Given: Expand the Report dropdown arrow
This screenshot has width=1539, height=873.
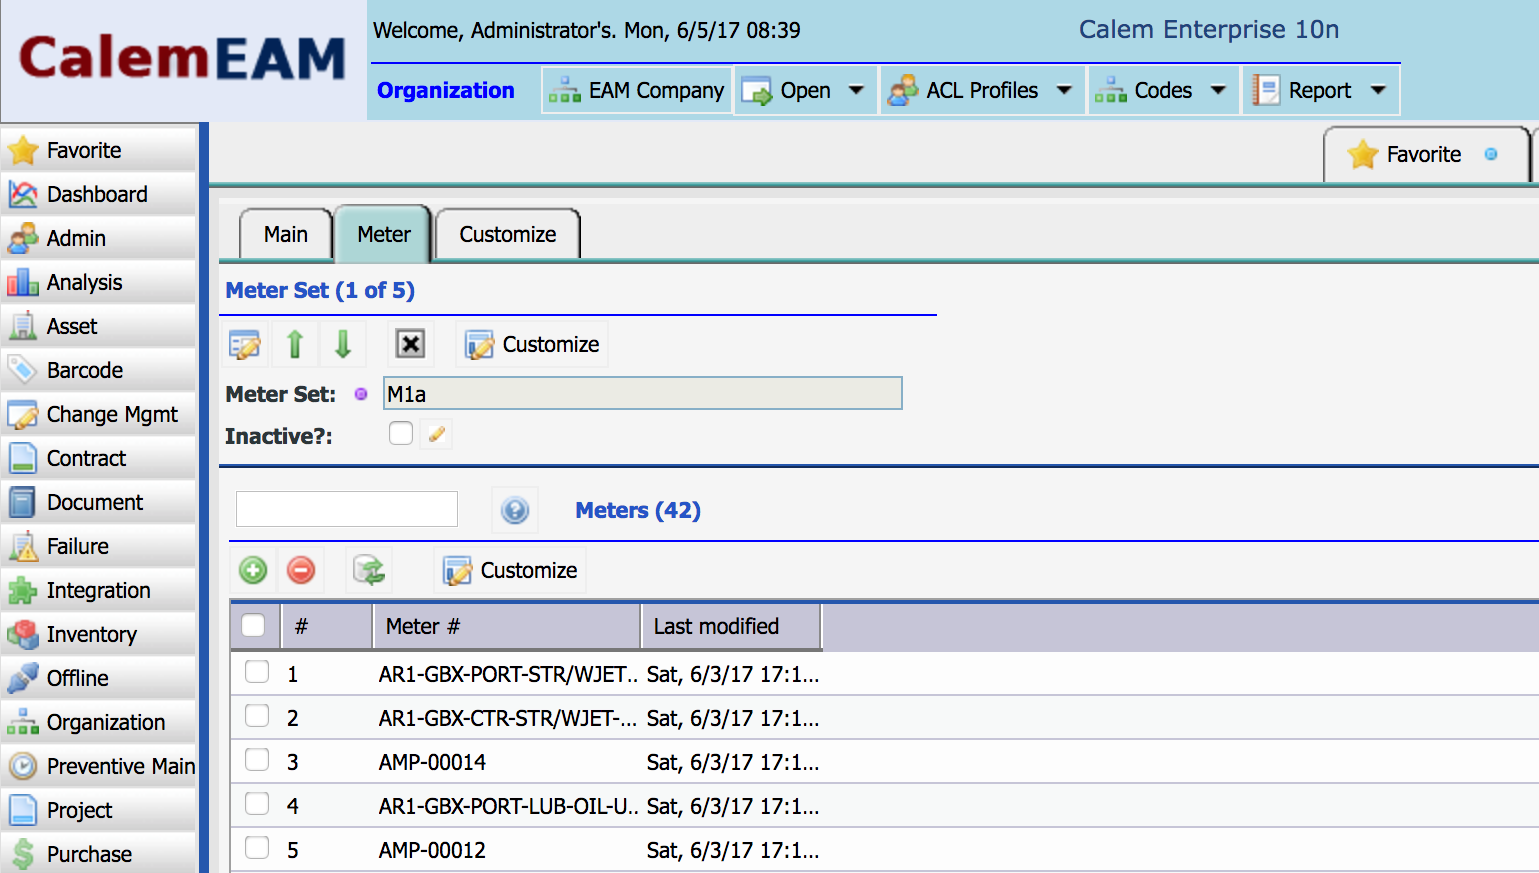Looking at the screenshot, I should tap(1378, 90).
